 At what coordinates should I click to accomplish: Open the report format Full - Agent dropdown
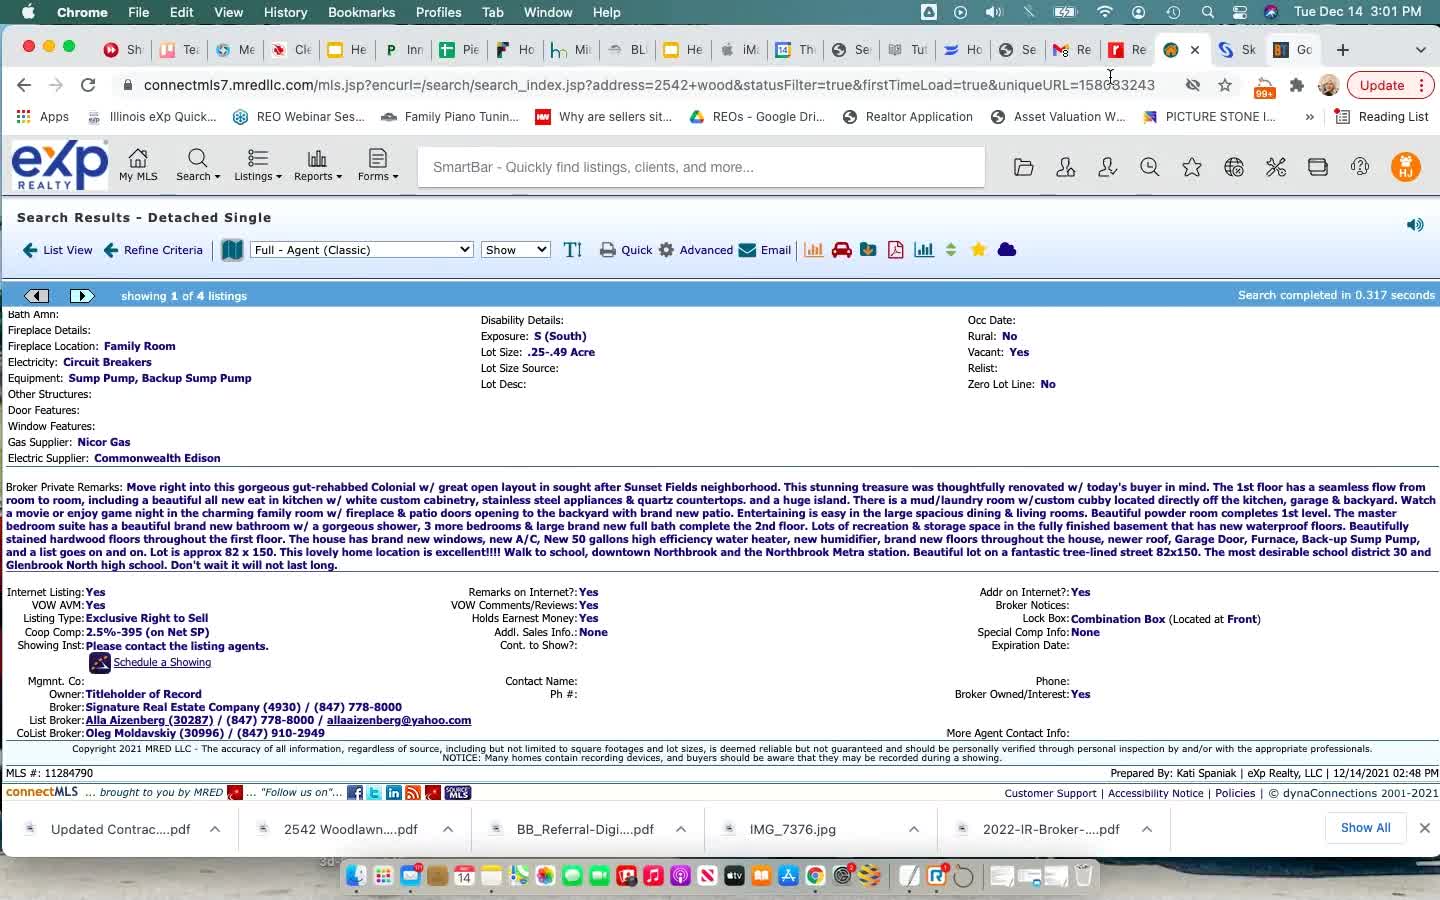[x=362, y=250]
